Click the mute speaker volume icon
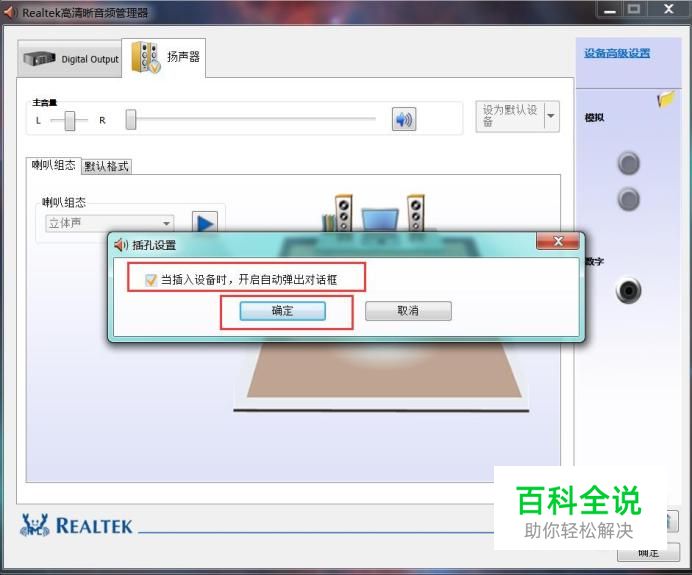 (404, 119)
